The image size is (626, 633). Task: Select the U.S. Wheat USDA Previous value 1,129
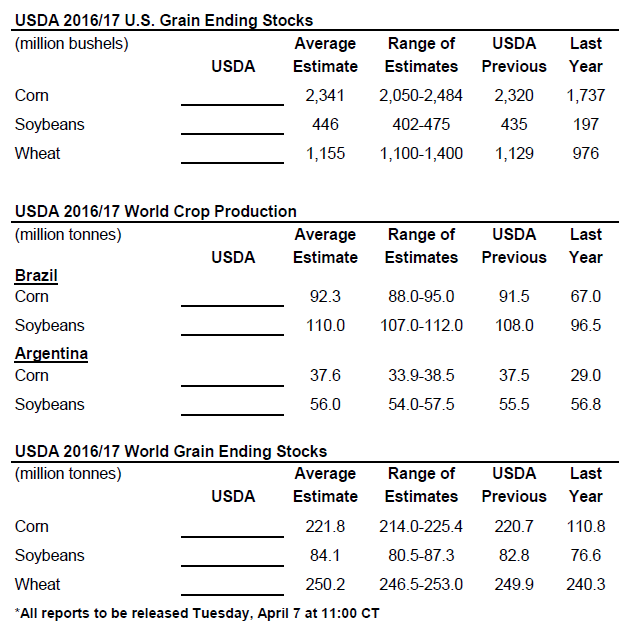[x=514, y=153]
